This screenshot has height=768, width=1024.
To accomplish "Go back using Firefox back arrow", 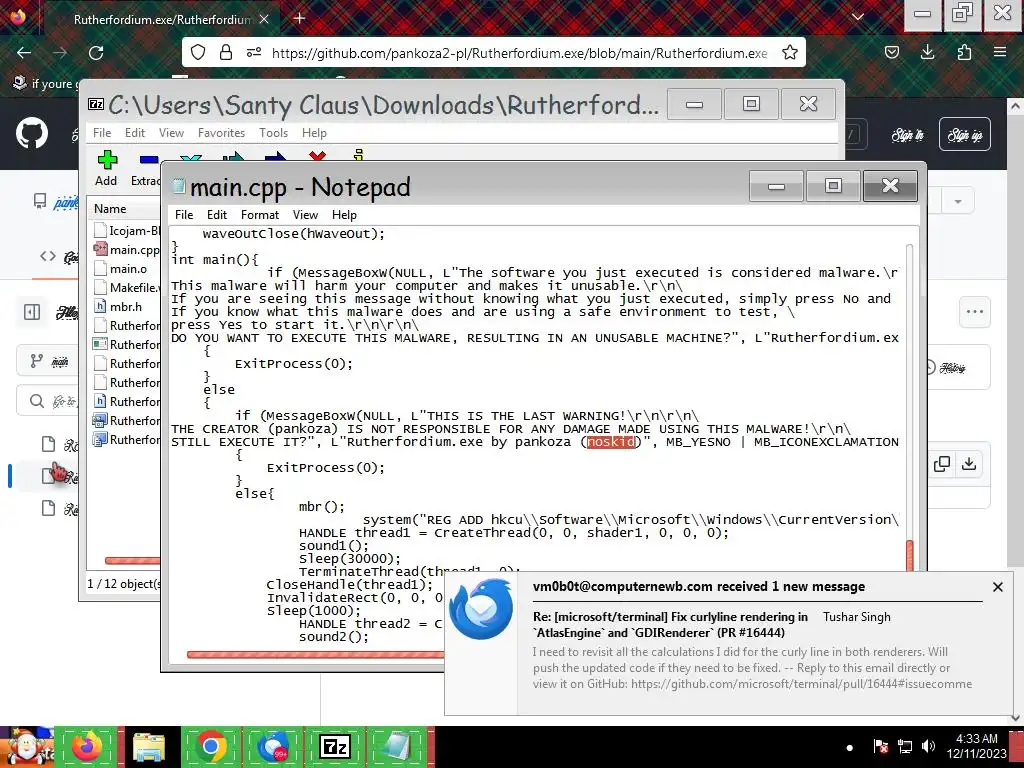I will point(24,53).
